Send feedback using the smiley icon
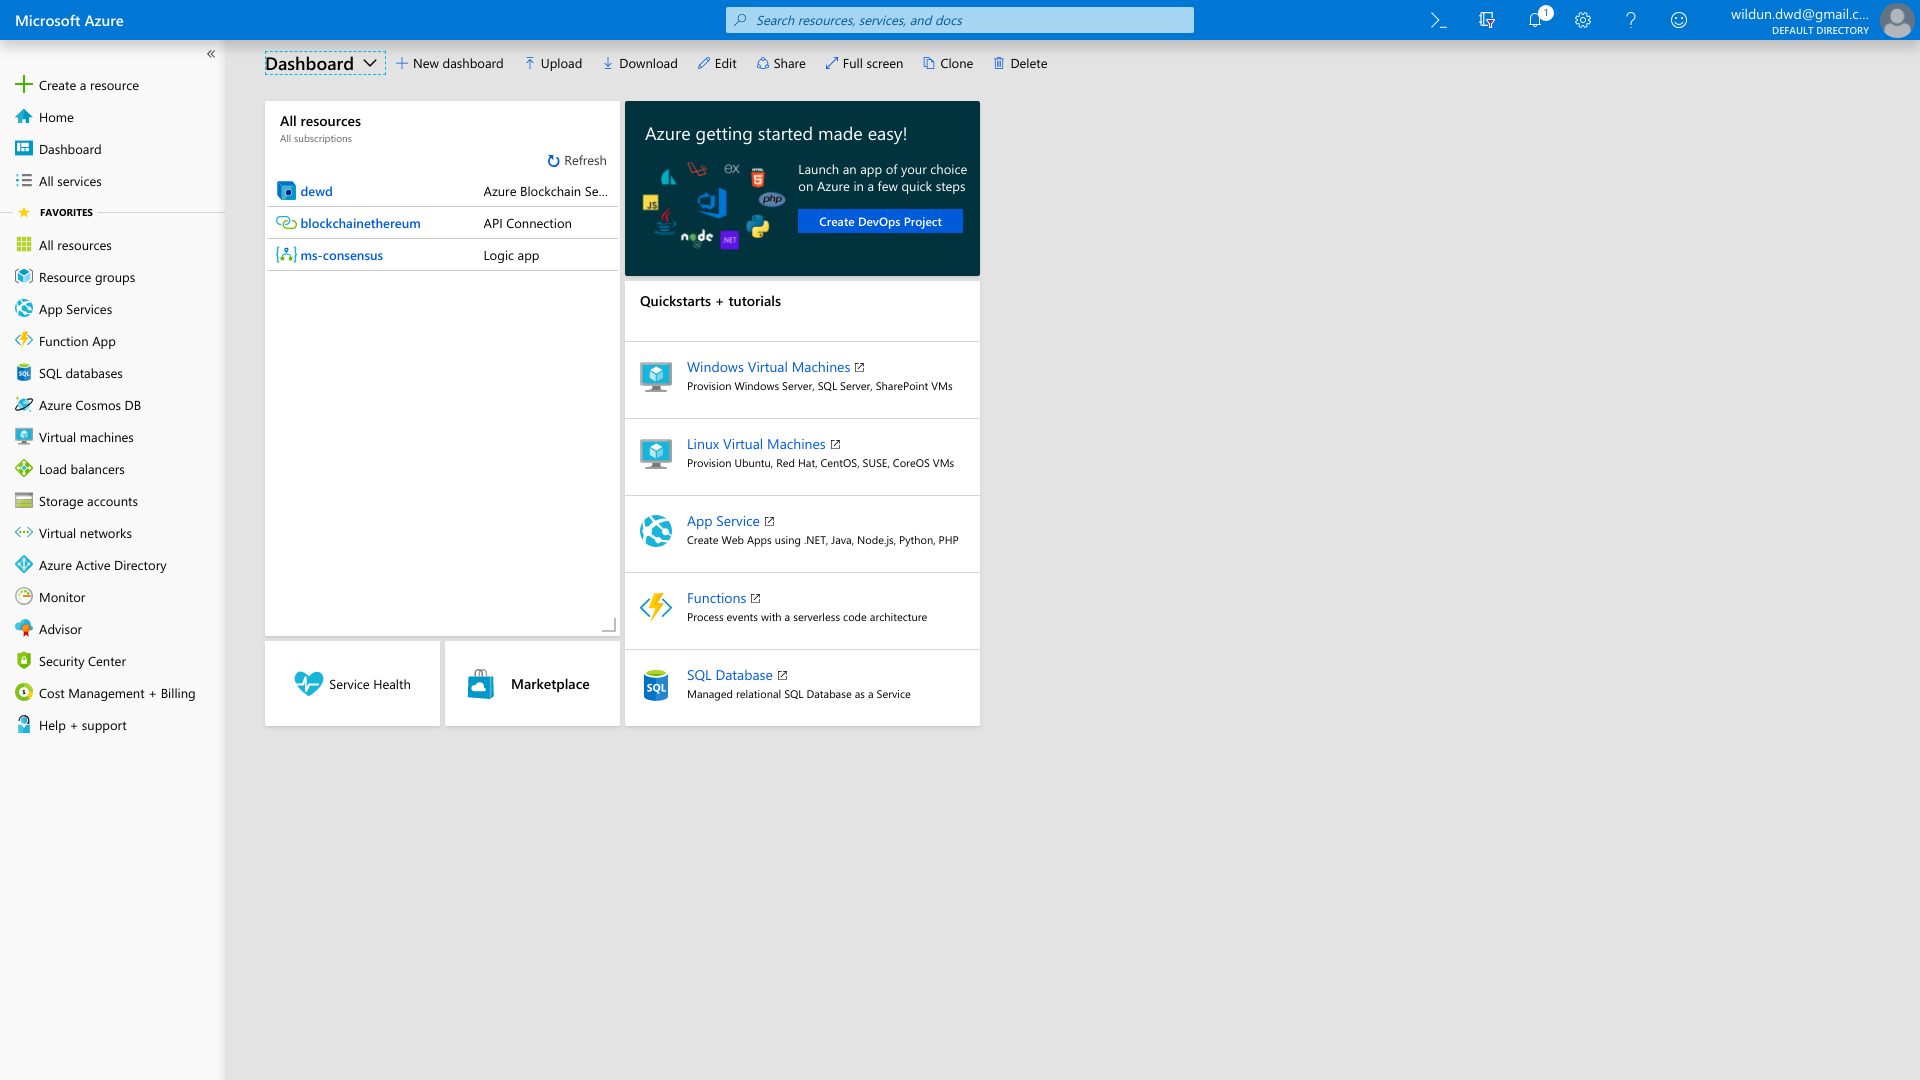This screenshot has height=1080, width=1920. [1678, 20]
